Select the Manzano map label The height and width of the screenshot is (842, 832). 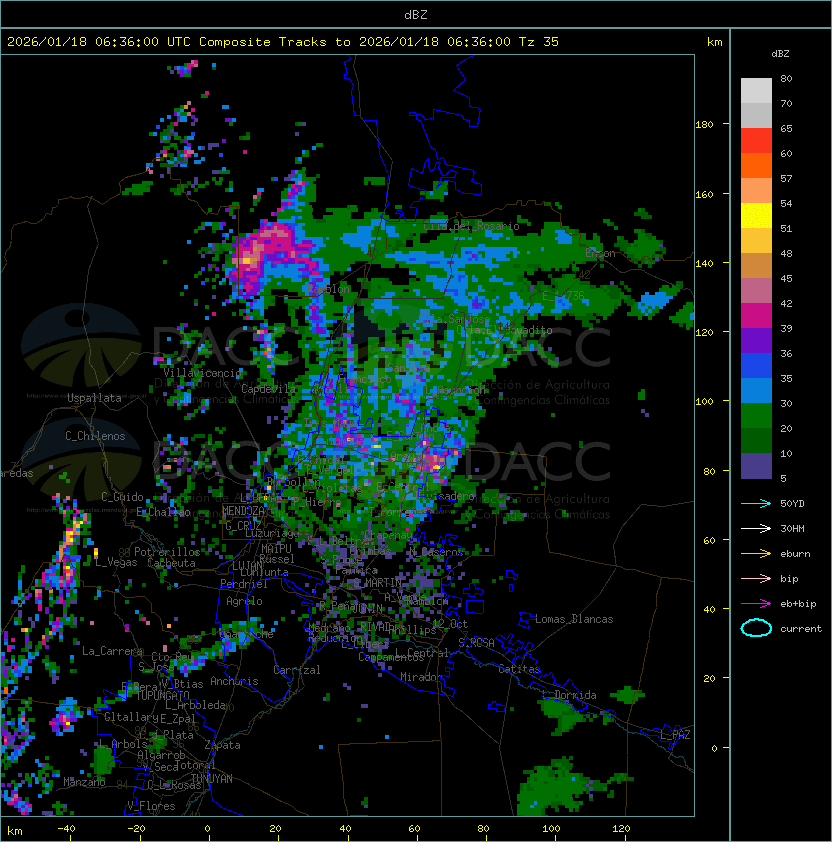[84, 782]
